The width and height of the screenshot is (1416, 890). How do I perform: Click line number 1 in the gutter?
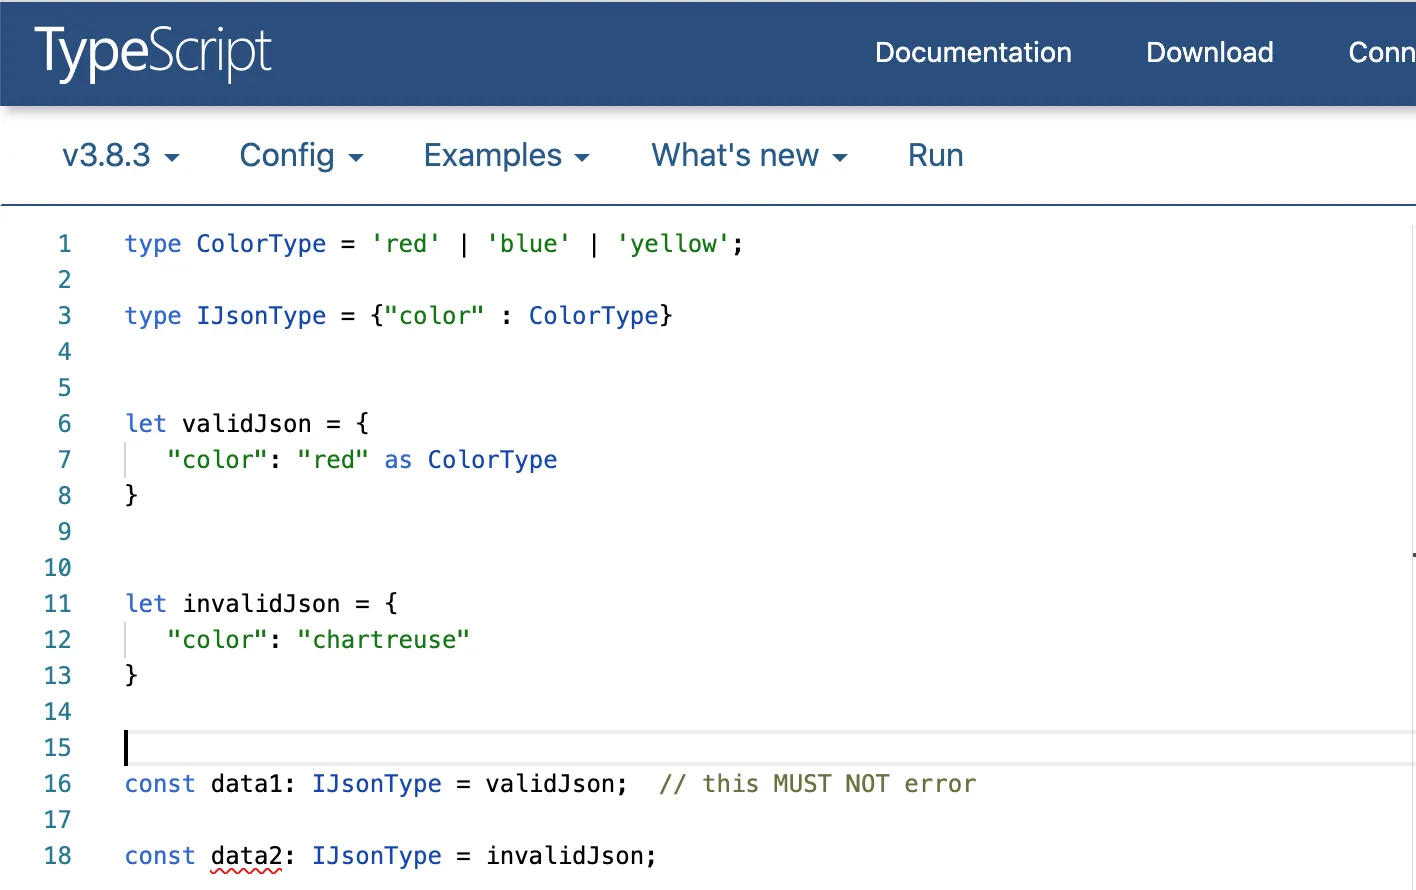[x=64, y=244]
